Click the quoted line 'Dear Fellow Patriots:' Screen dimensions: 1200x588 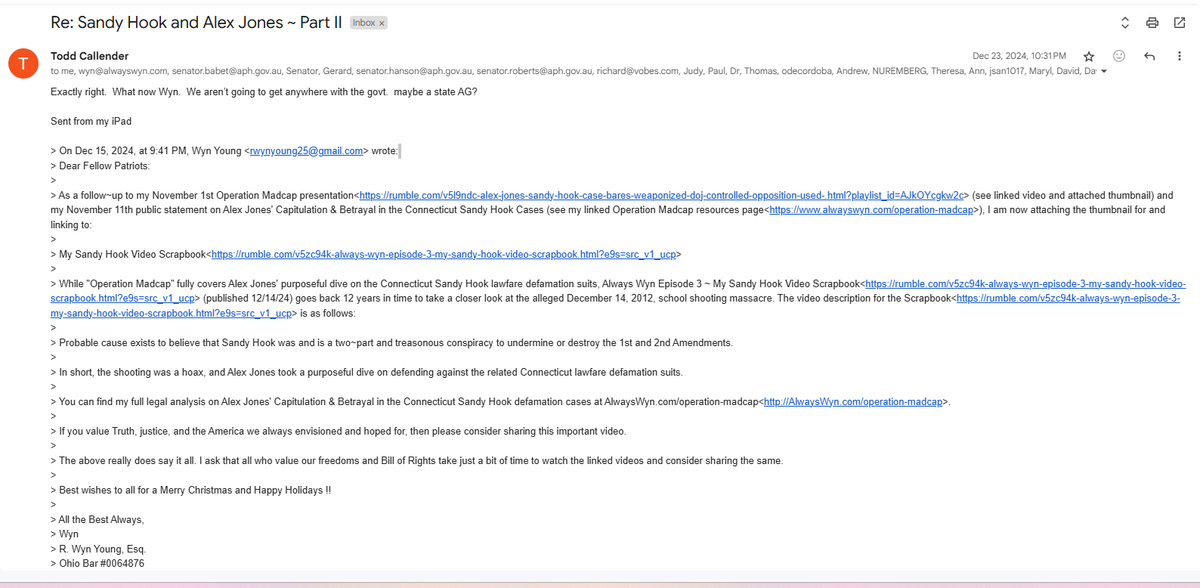[104, 166]
